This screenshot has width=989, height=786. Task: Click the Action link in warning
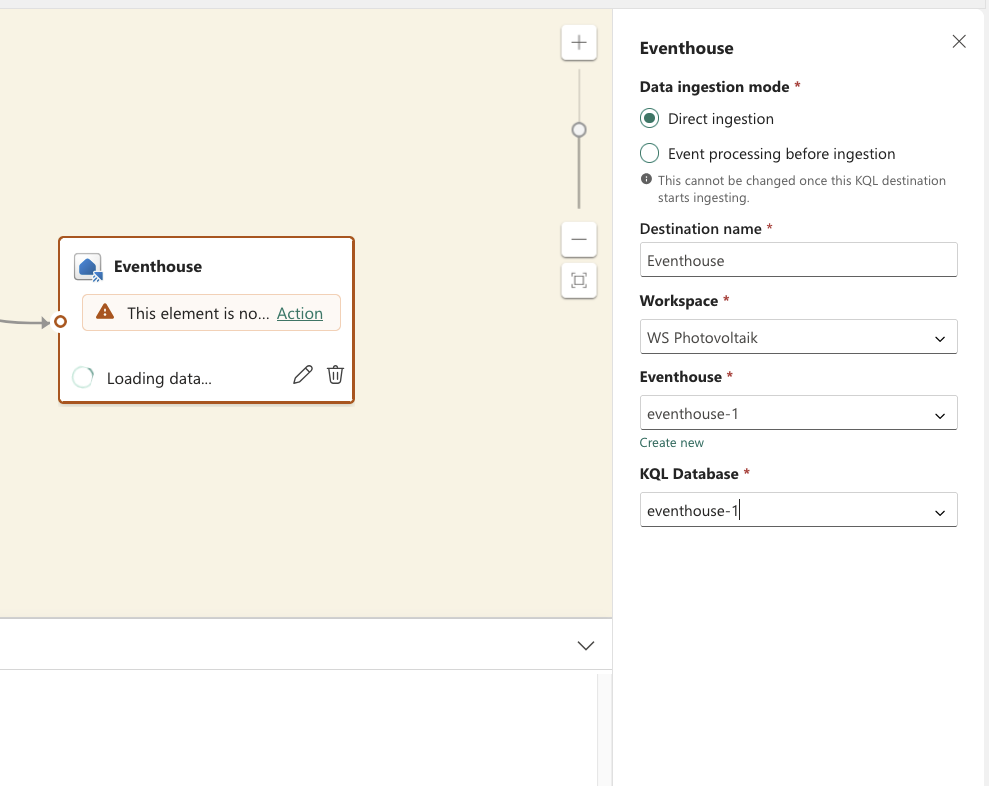click(300, 313)
